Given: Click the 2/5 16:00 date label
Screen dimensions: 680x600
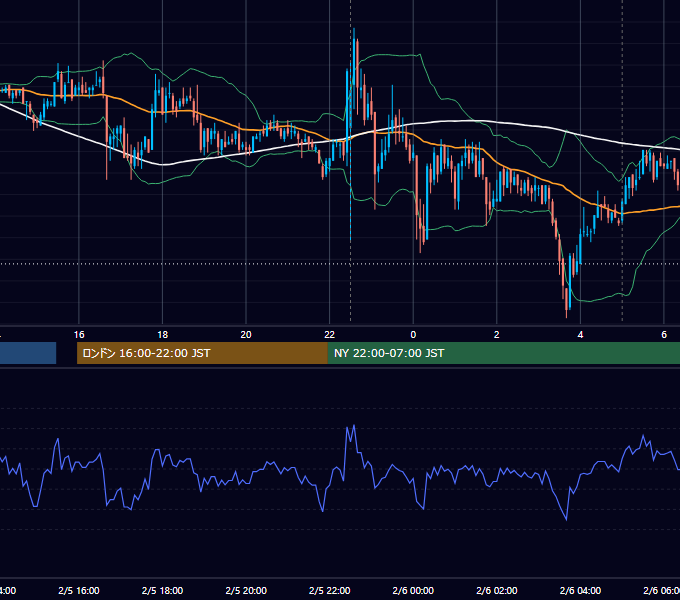Looking at the screenshot, I should pos(79,590).
